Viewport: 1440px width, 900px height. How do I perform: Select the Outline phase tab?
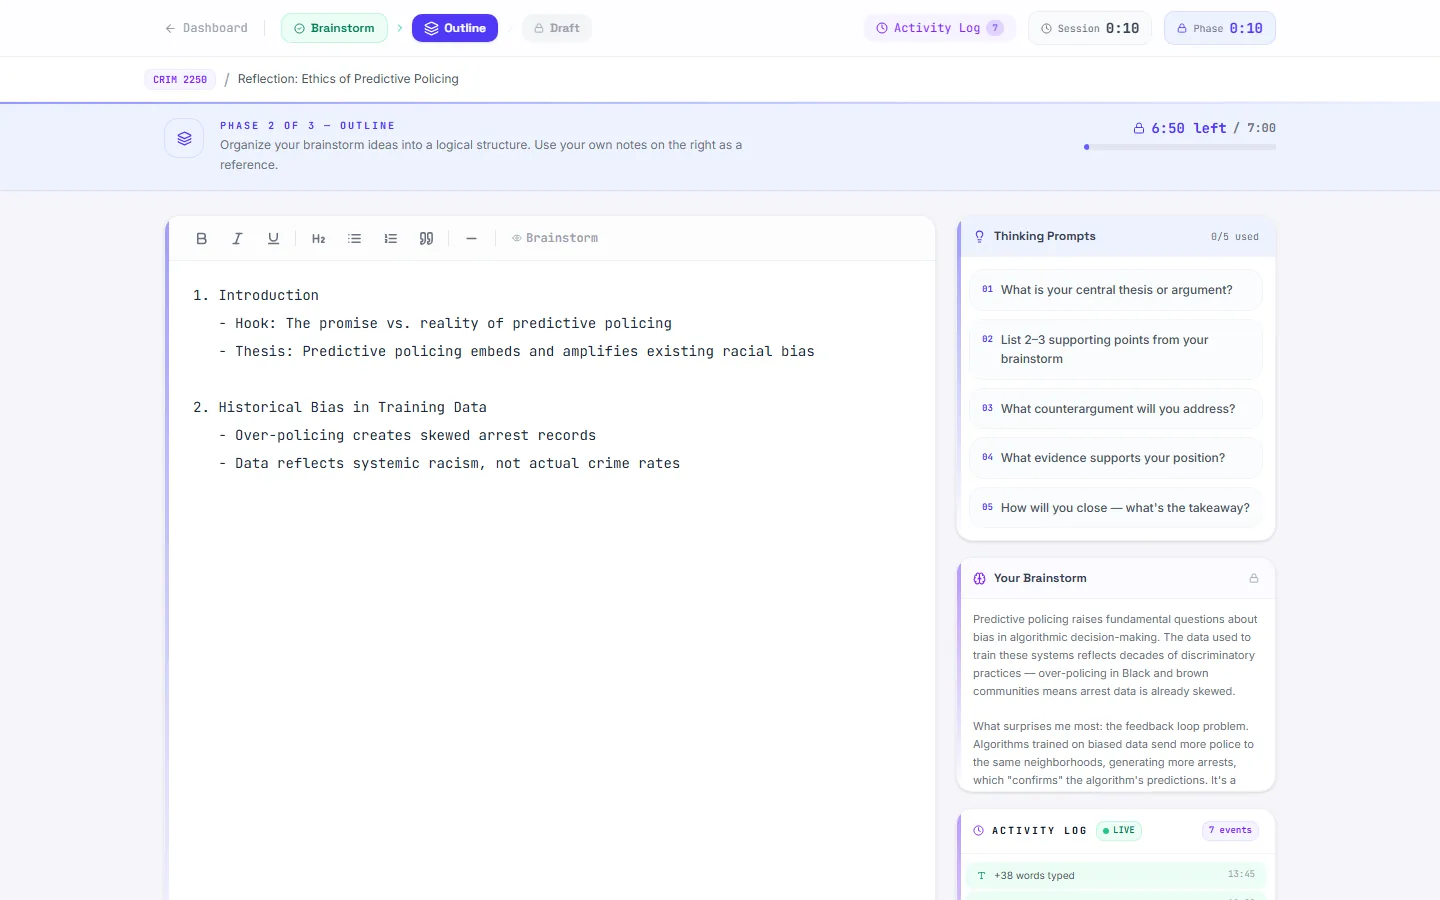click(455, 28)
